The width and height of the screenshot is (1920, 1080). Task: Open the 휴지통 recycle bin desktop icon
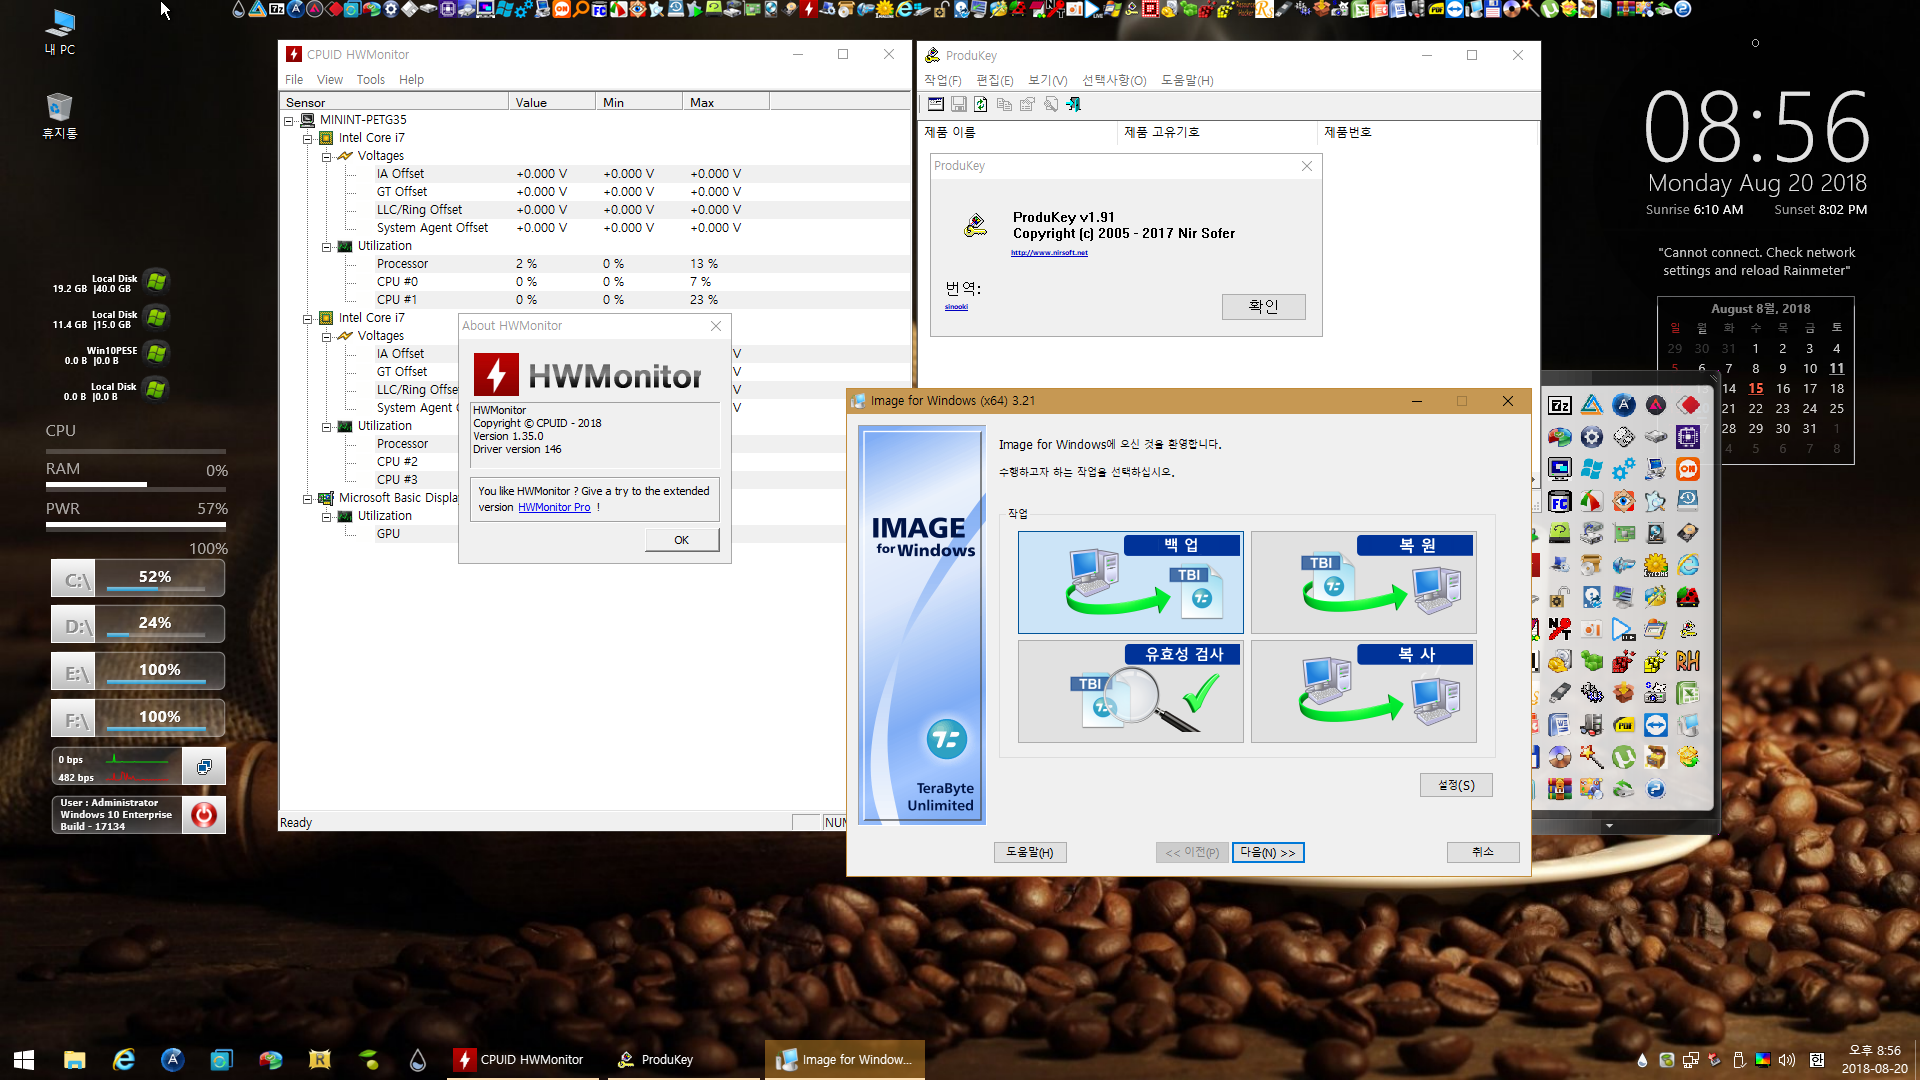click(60, 116)
